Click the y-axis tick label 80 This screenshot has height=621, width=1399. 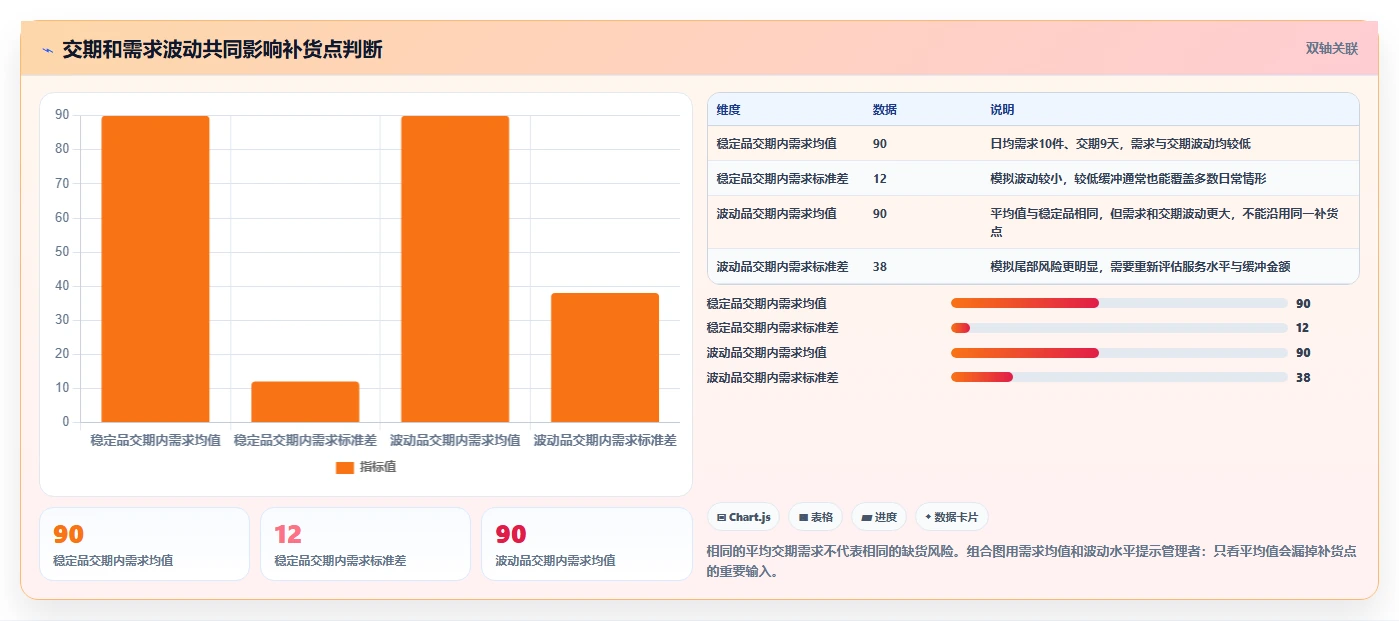click(62, 149)
